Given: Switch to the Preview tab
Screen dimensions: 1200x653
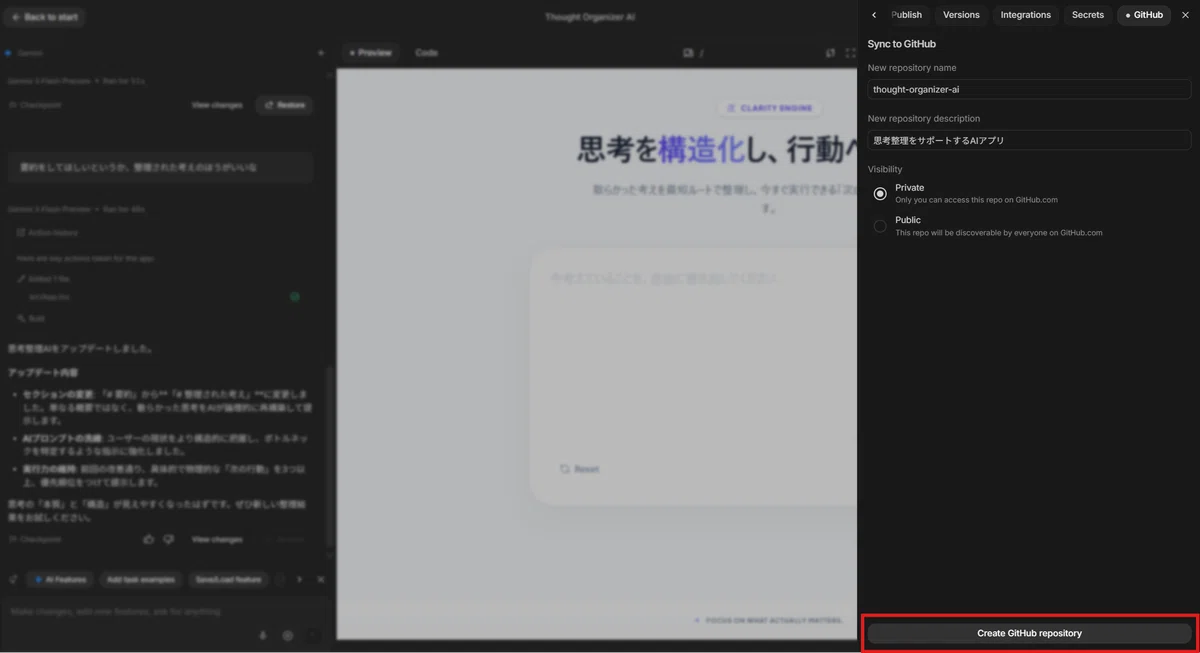Looking at the screenshot, I should tap(370, 52).
